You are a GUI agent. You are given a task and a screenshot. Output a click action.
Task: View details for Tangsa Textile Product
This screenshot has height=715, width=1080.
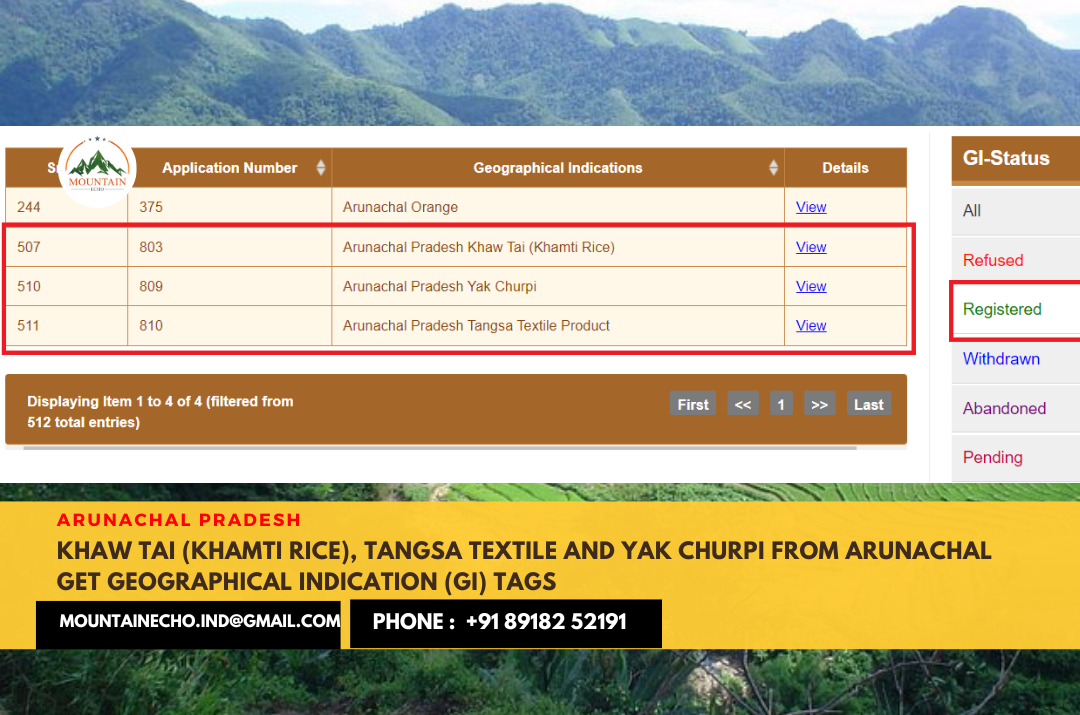(x=811, y=325)
